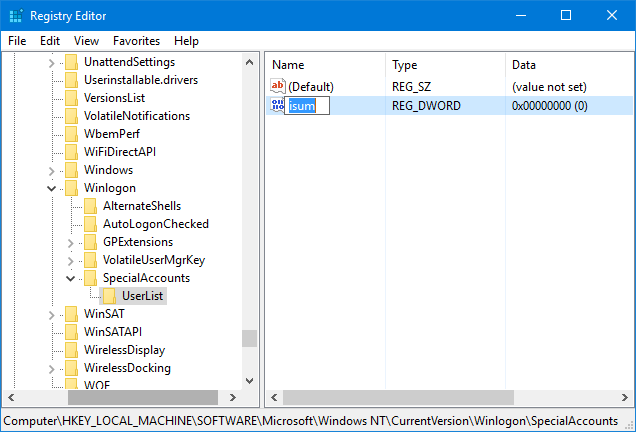Collapse the SpecialAccounts tree node
Viewport: 636px width, 432px height.
(69, 278)
